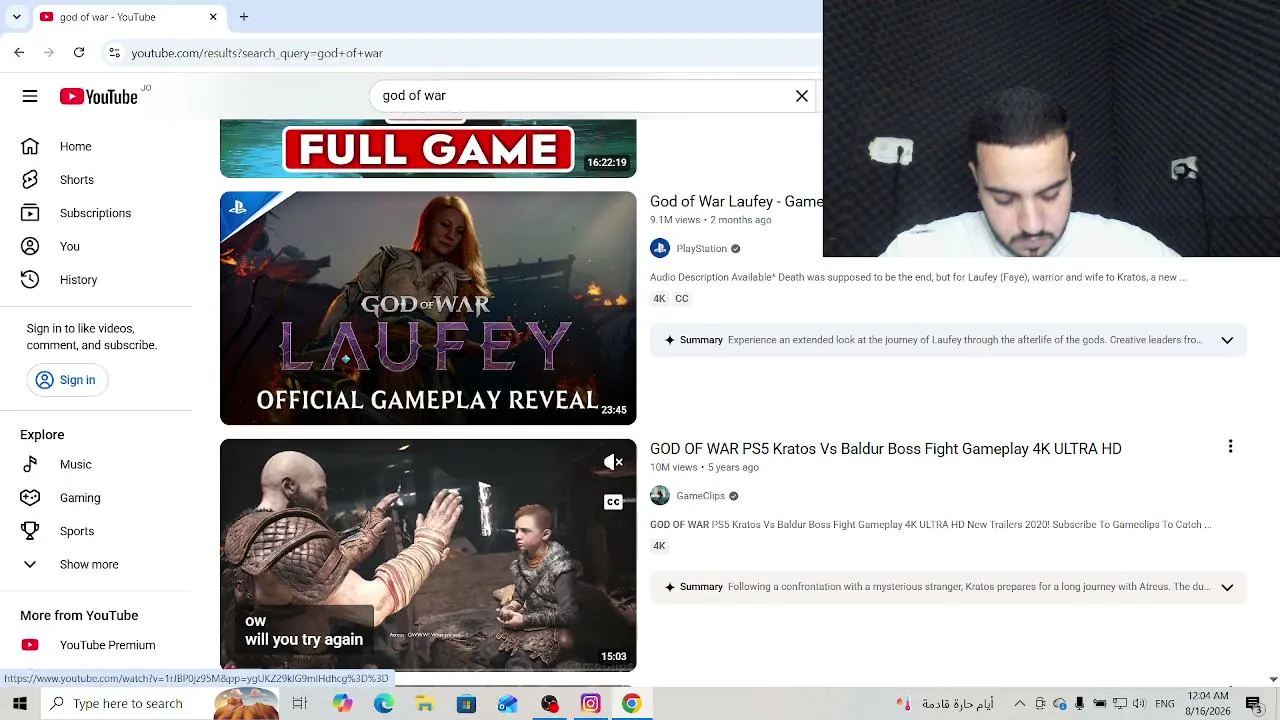Go back in the browser
Image resolution: width=1280 pixels, height=720 pixels.
pos(19,53)
